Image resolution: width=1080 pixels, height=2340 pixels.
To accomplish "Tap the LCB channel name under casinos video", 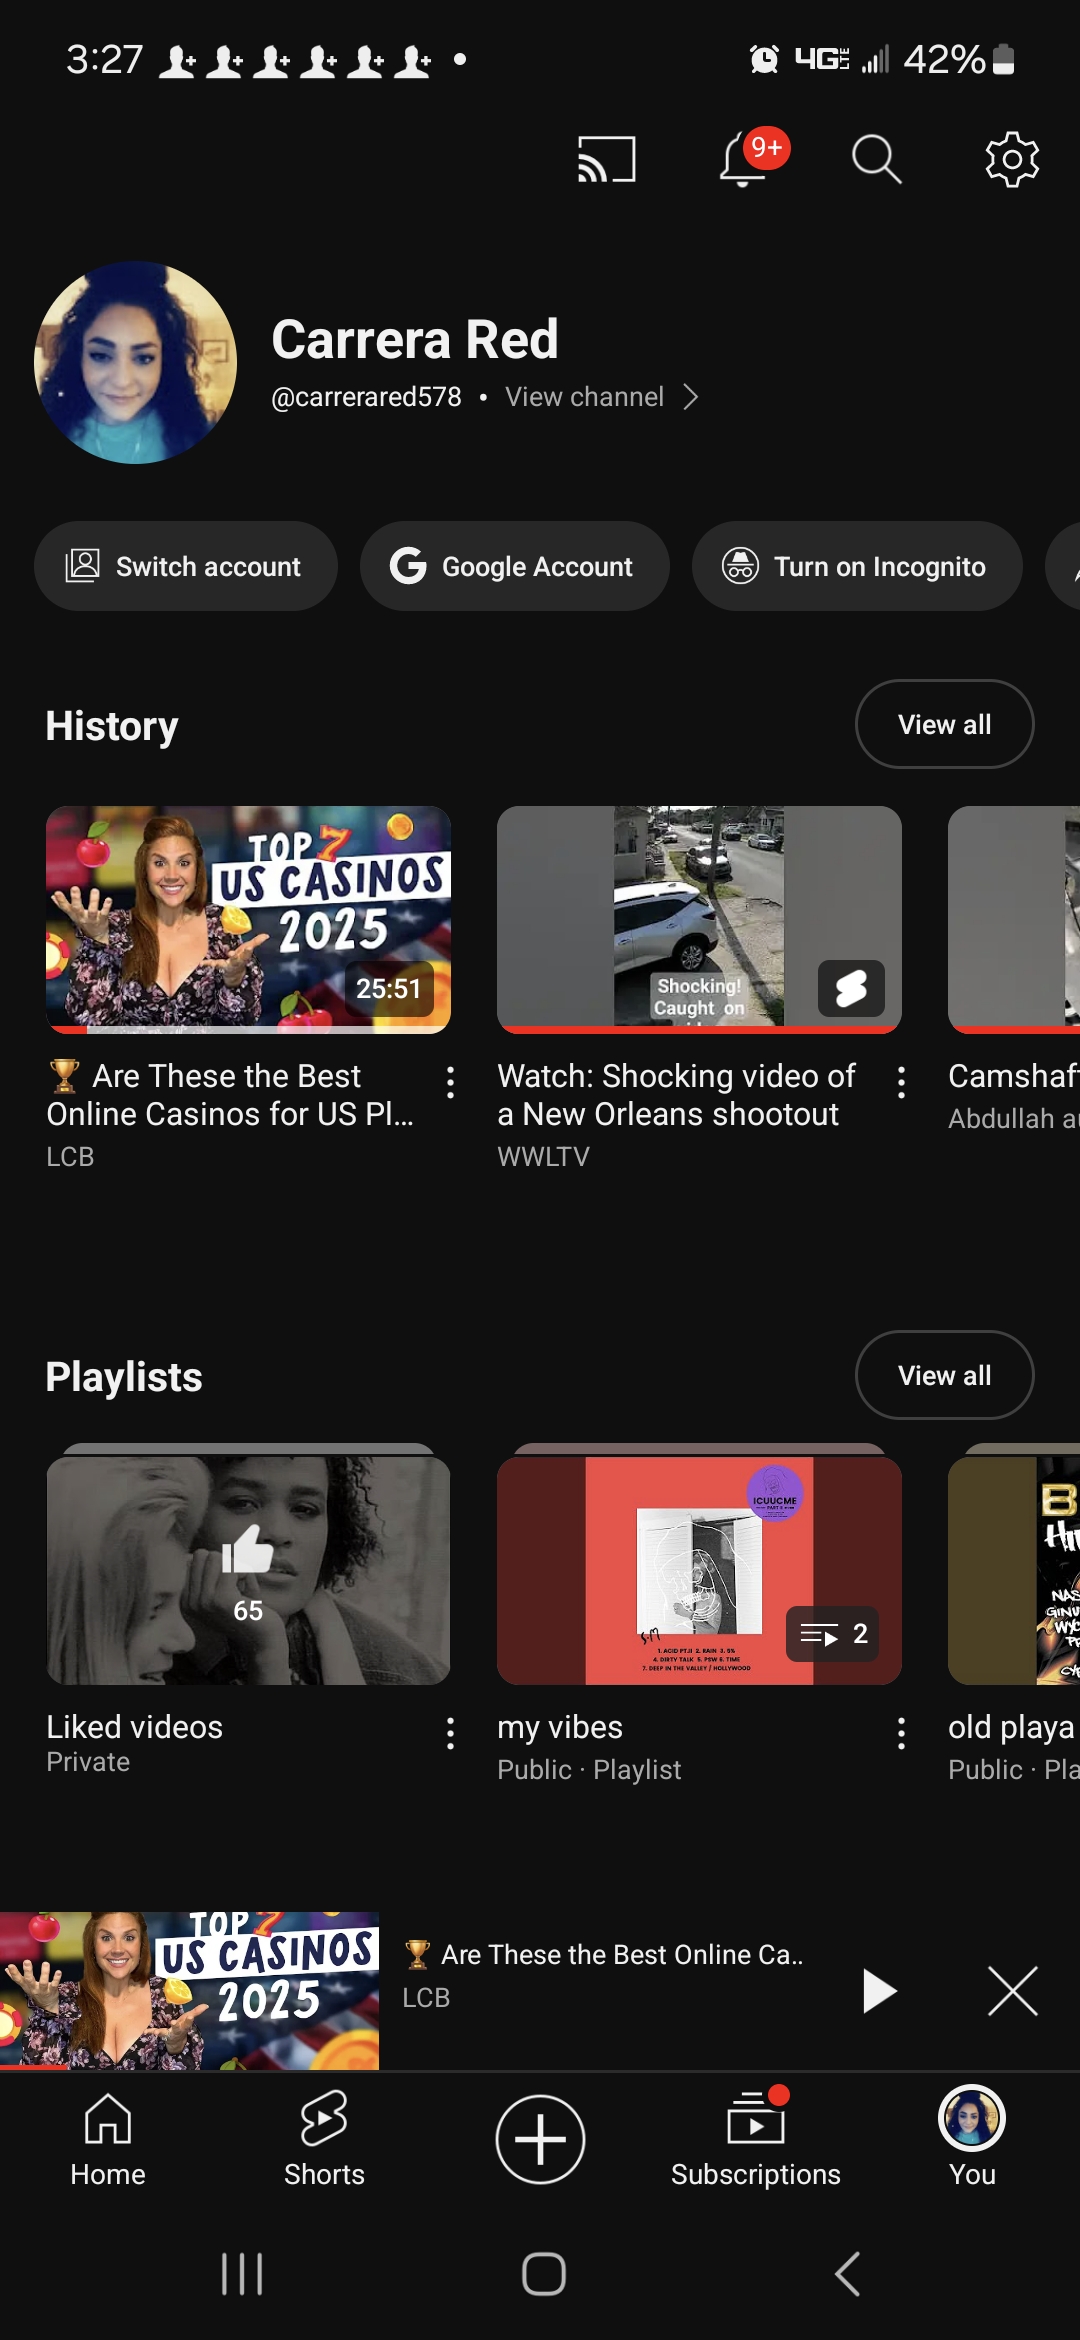I will click(70, 1157).
